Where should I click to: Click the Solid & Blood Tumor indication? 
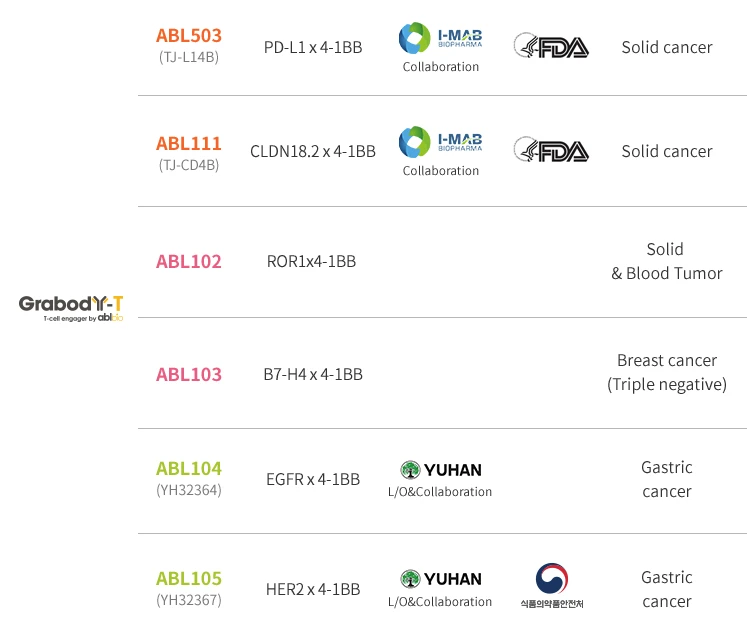click(666, 261)
